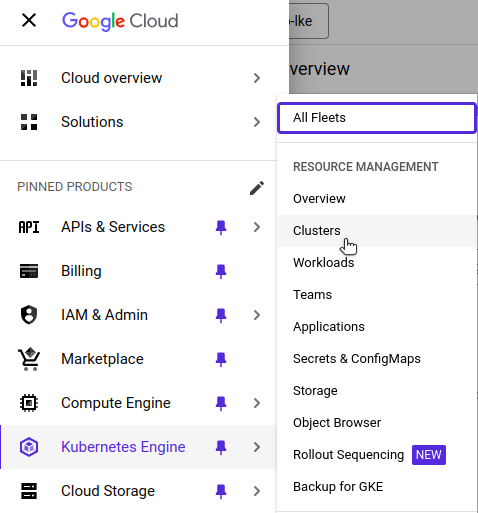Expand Cloud Storage submenu chevron
The height and width of the screenshot is (513, 478).
click(x=257, y=491)
